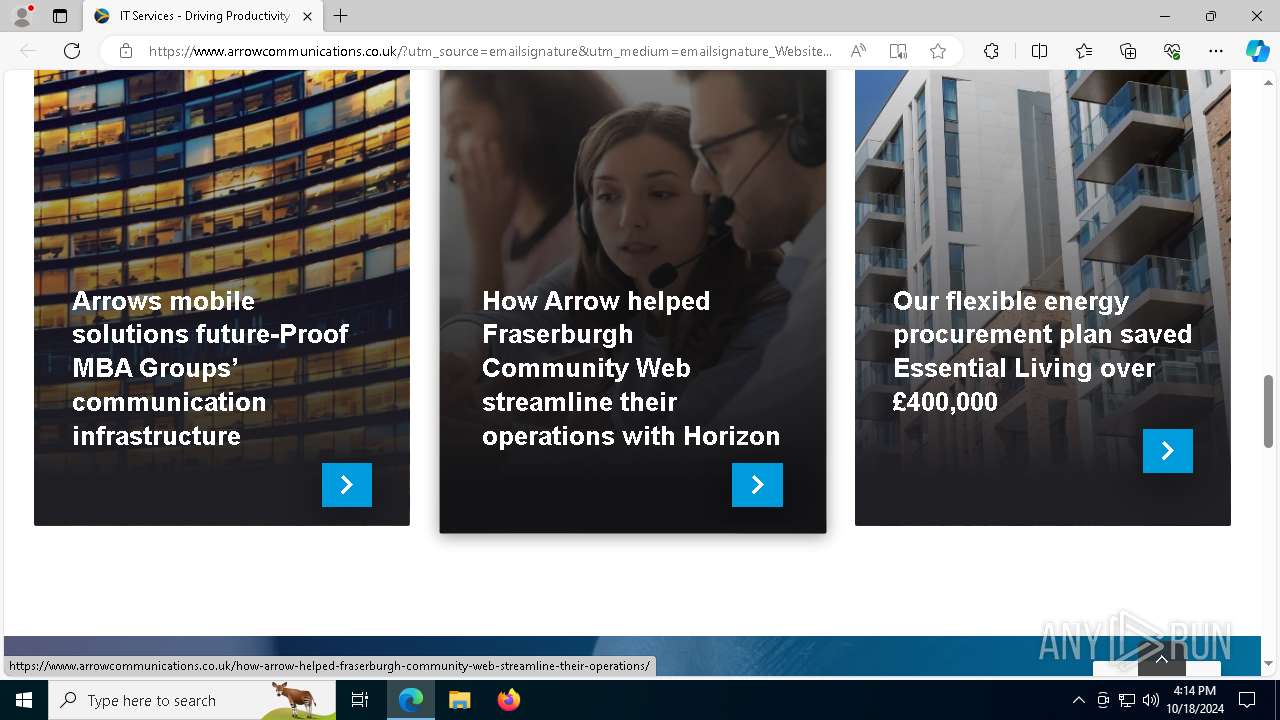The width and height of the screenshot is (1280, 720).
Task: Open Copilot sidebar
Action: tap(1257, 51)
